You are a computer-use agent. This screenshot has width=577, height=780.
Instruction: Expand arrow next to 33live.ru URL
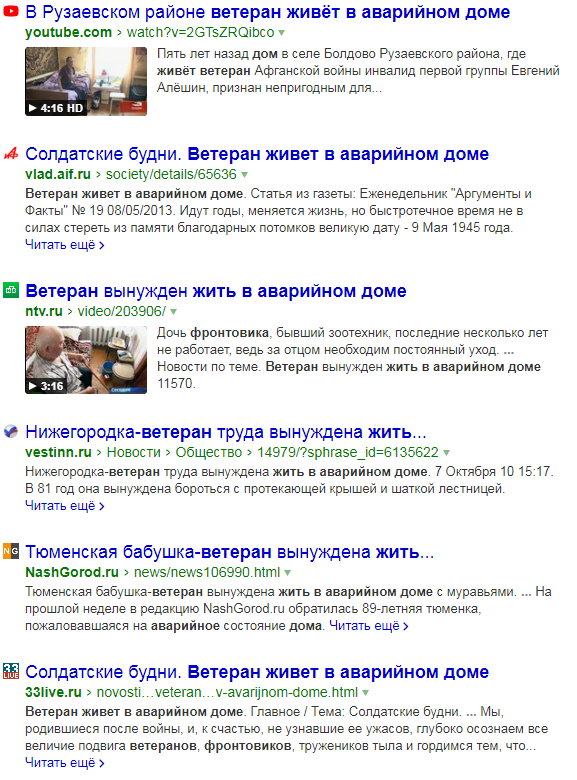point(366,693)
